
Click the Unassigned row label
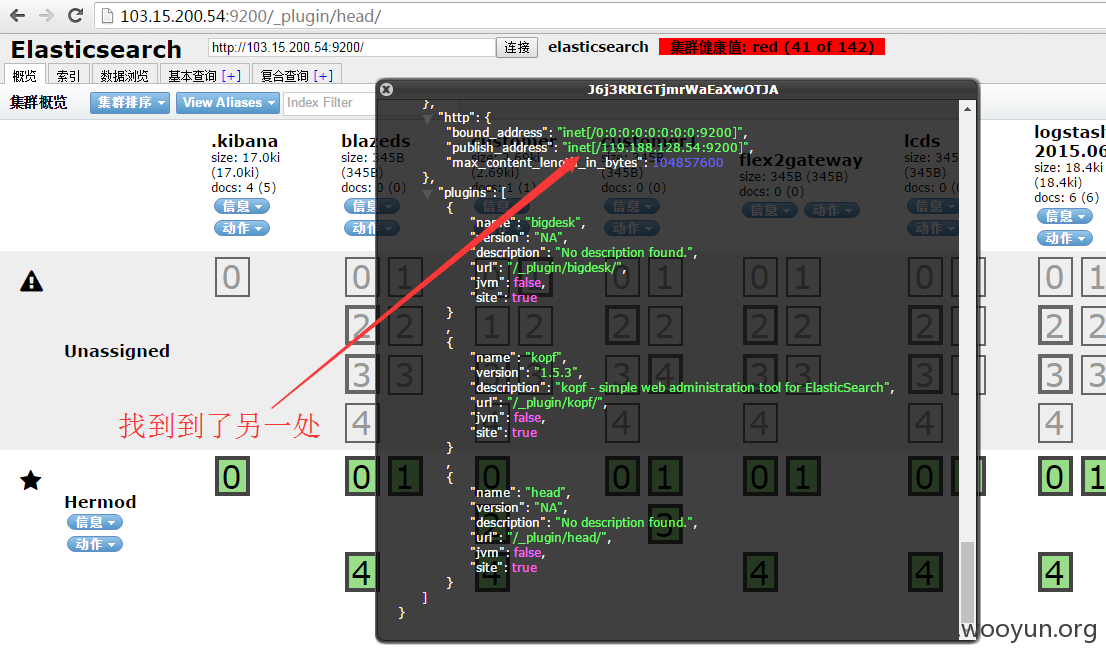[117, 351]
